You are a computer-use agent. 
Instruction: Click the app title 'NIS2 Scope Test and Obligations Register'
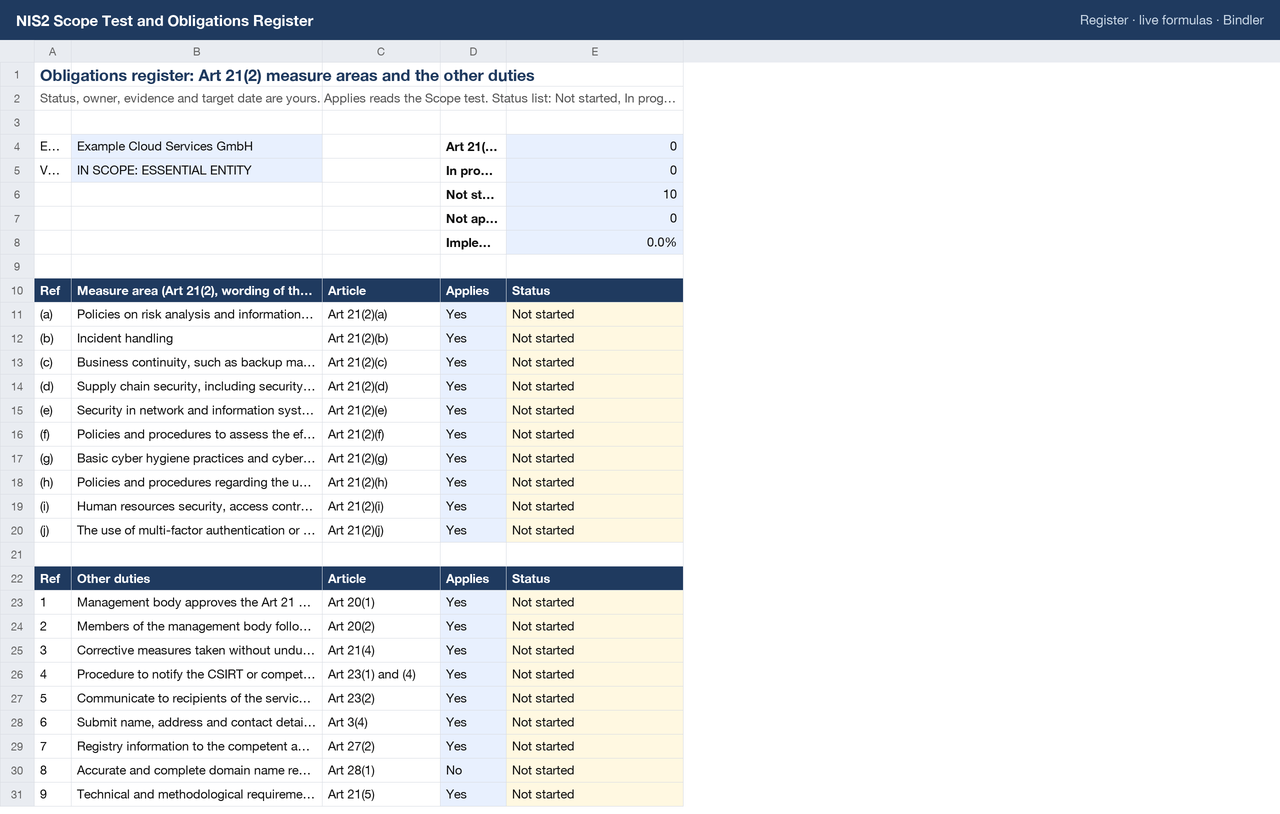pyautogui.click(x=164, y=20)
